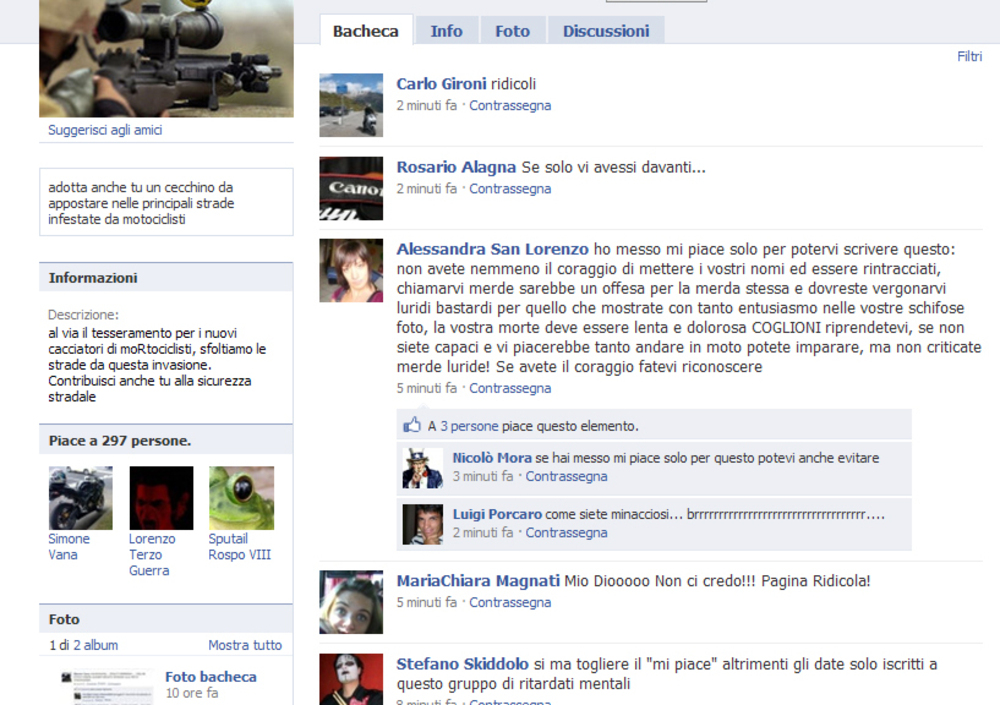Image resolution: width=1000 pixels, height=705 pixels.
Task: Open the Filtri options
Action: 969,56
